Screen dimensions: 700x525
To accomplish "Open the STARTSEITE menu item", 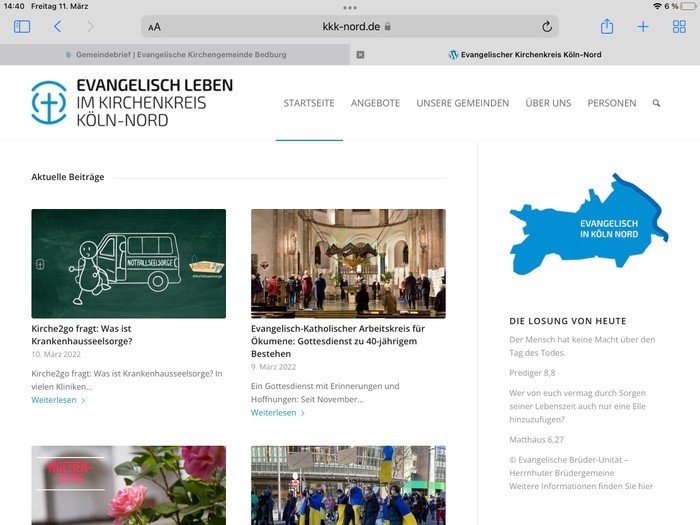I will coord(309,103).
